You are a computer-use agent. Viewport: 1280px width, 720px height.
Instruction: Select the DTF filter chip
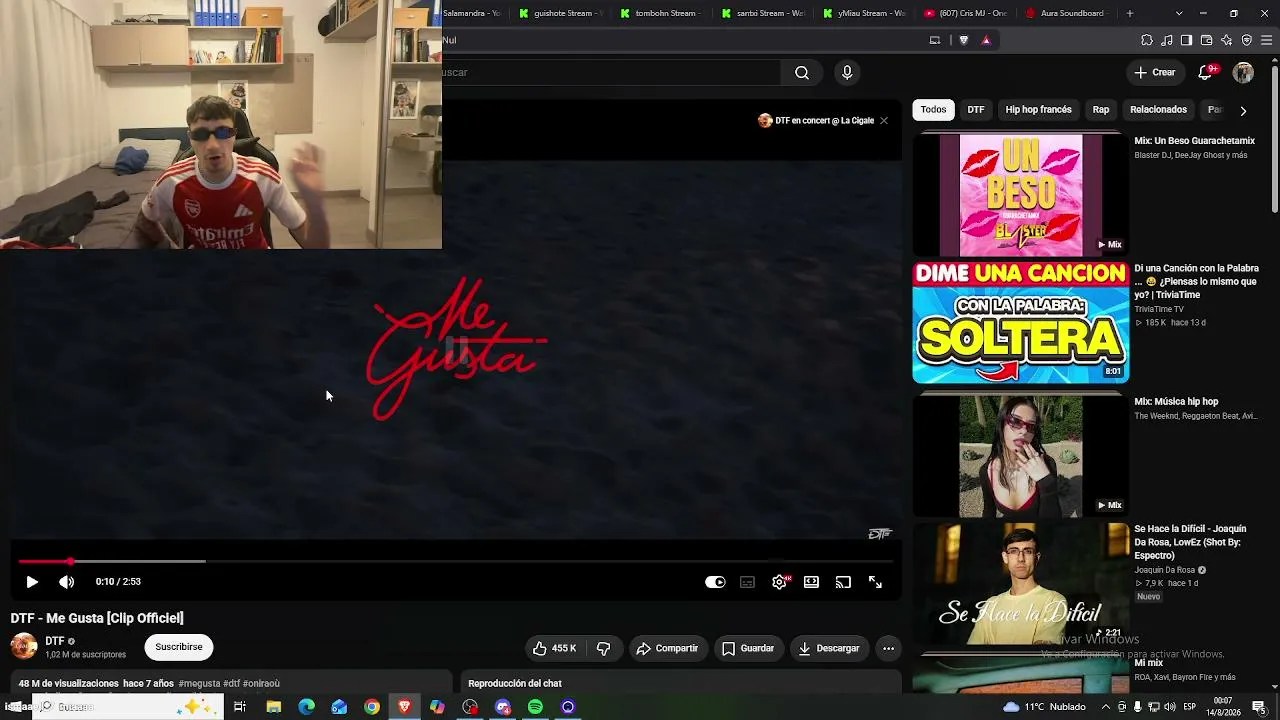pos(976,110)
